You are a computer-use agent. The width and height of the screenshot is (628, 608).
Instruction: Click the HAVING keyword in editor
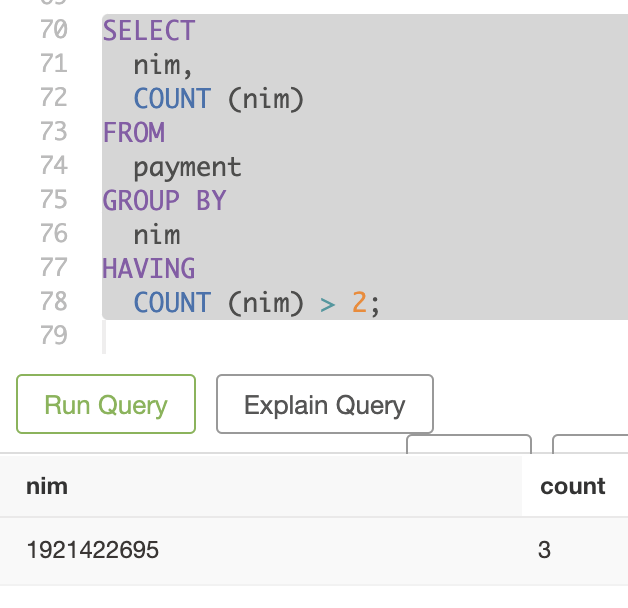click(149, 269)
